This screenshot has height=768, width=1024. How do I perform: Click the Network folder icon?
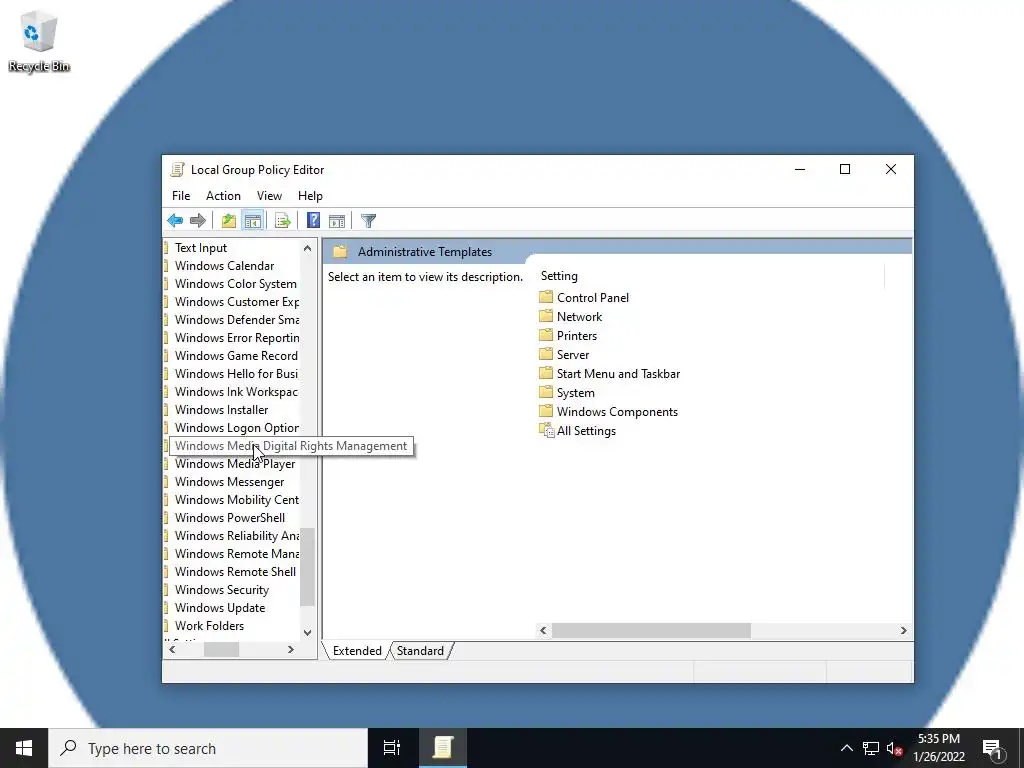tap(546, 316)
